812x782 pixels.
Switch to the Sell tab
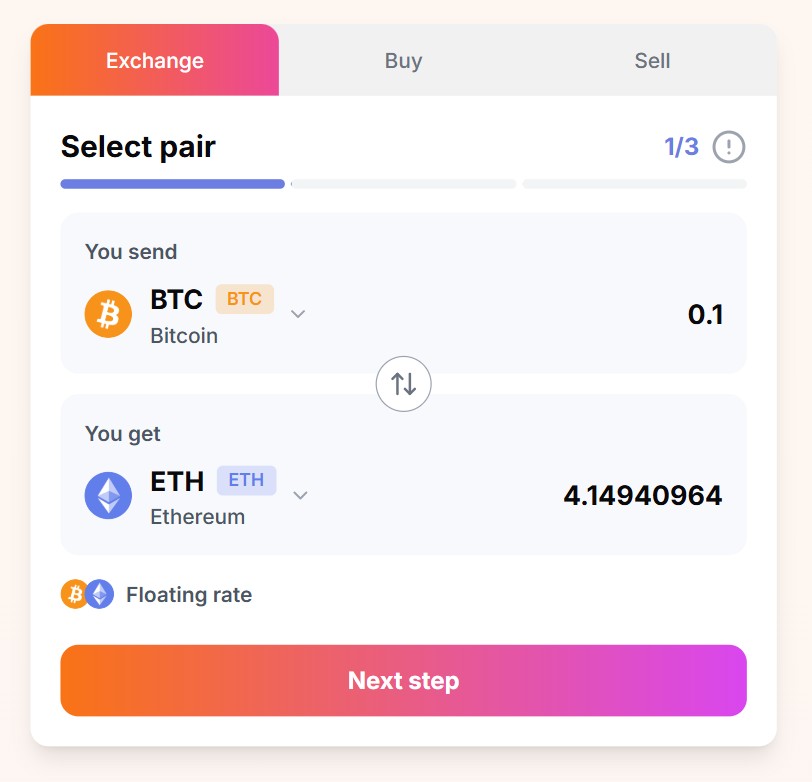click(x=652, y=60)
